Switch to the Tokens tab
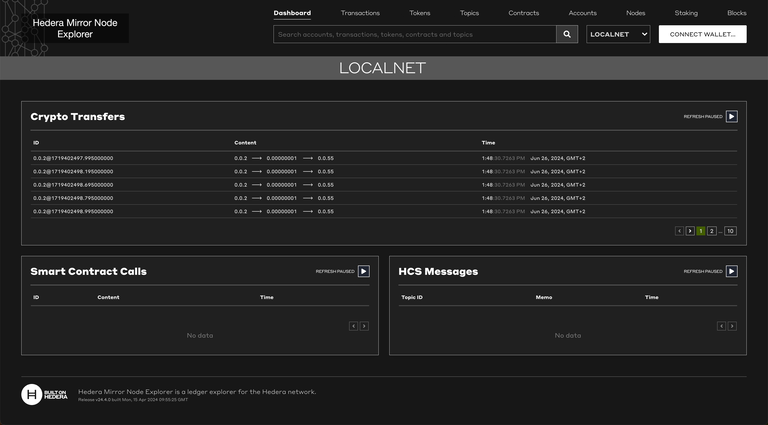 click(x=420, y=13)
